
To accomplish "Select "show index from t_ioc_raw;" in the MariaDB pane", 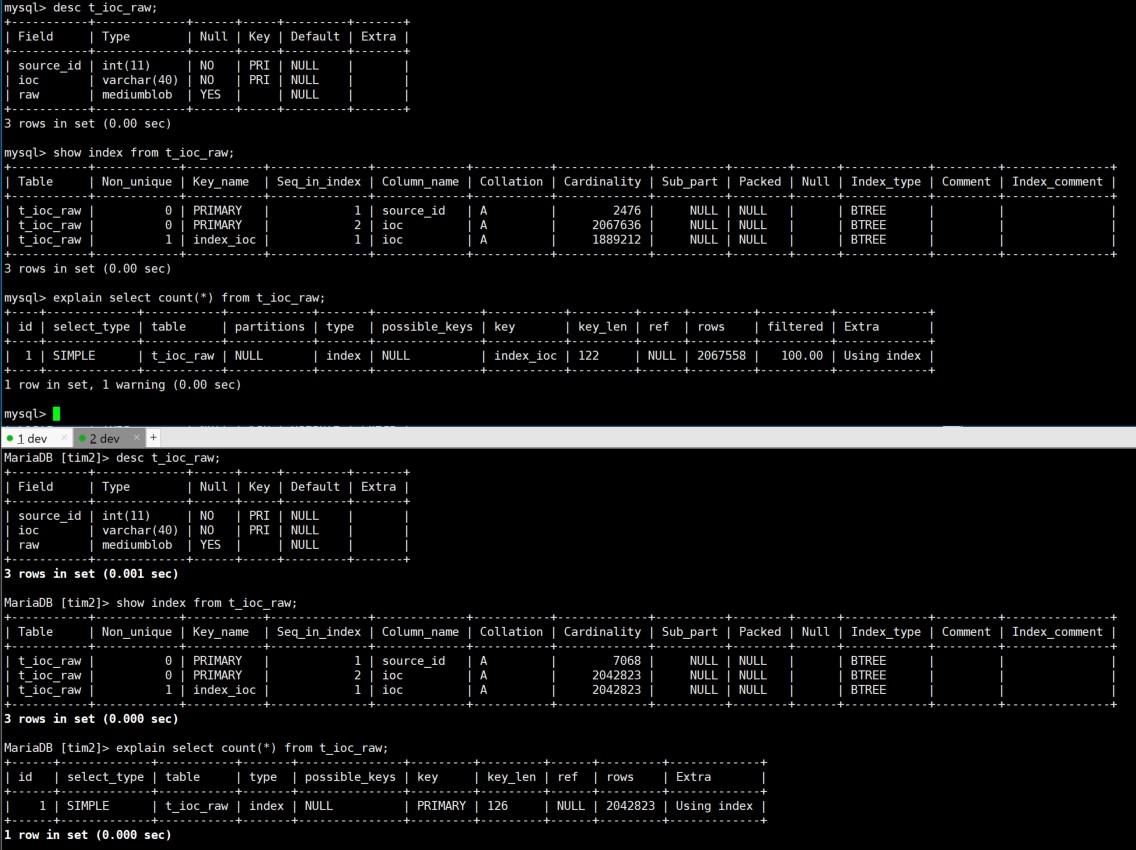I will [206, 603].
